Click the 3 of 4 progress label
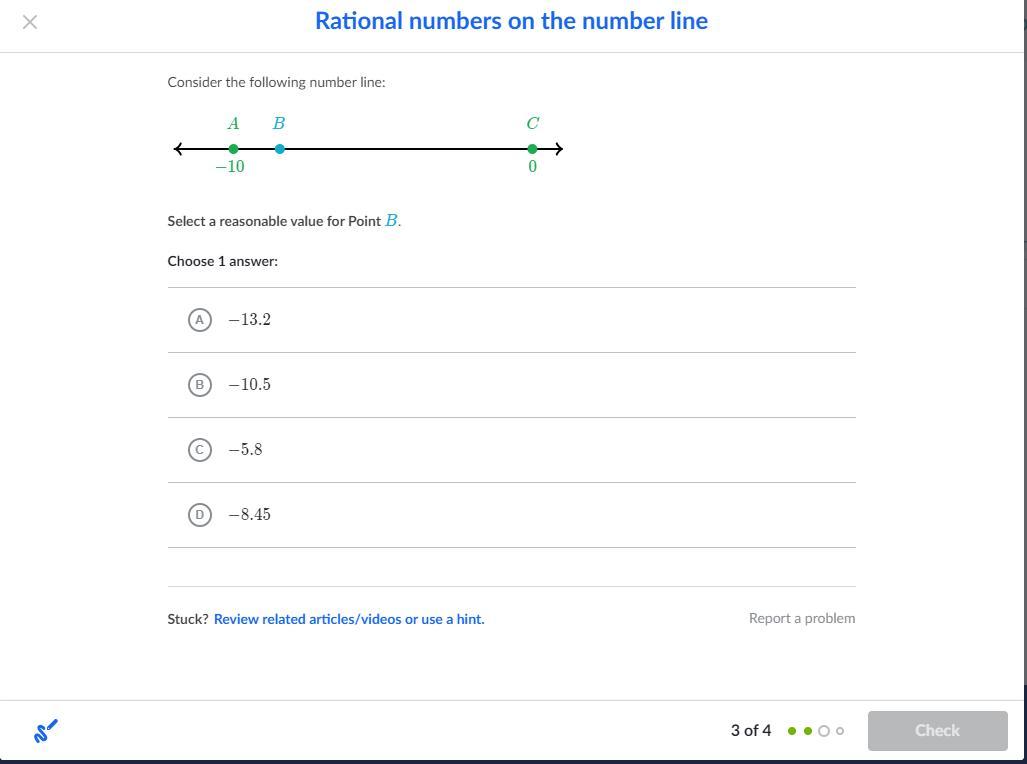This screenshot has width=1027, height=764. click(751, 731)
